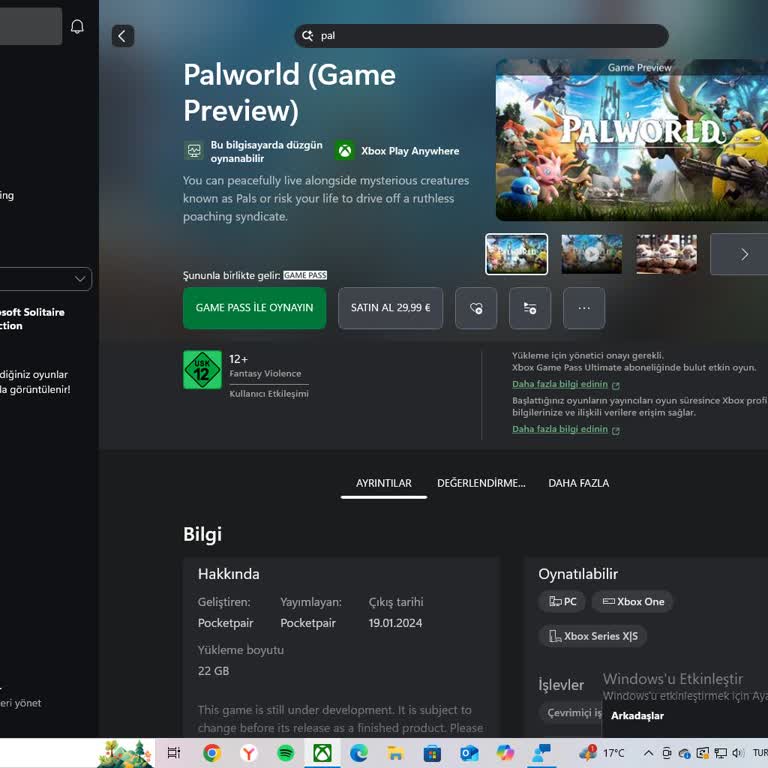Select the third screenshot thumbnail
The height and width of the screenshot is (768, 768).
pos(666,254)
